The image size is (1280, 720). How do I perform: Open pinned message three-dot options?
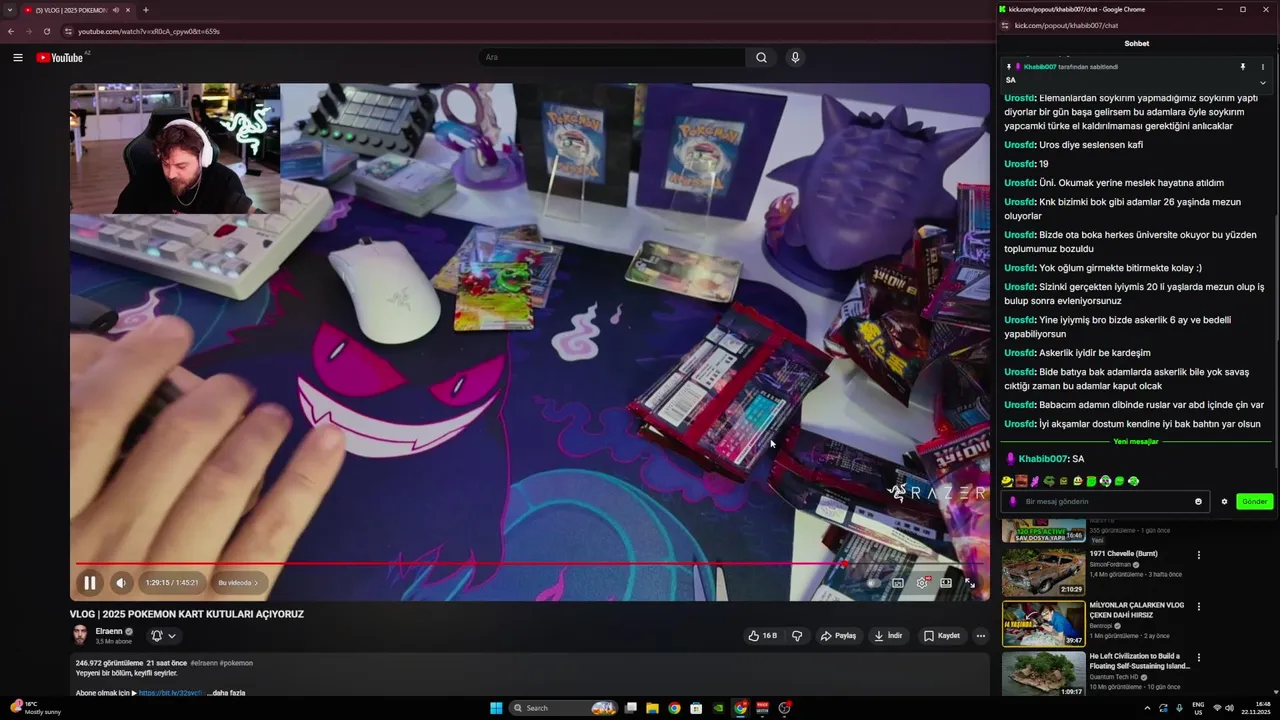[x=1263, y=67]
